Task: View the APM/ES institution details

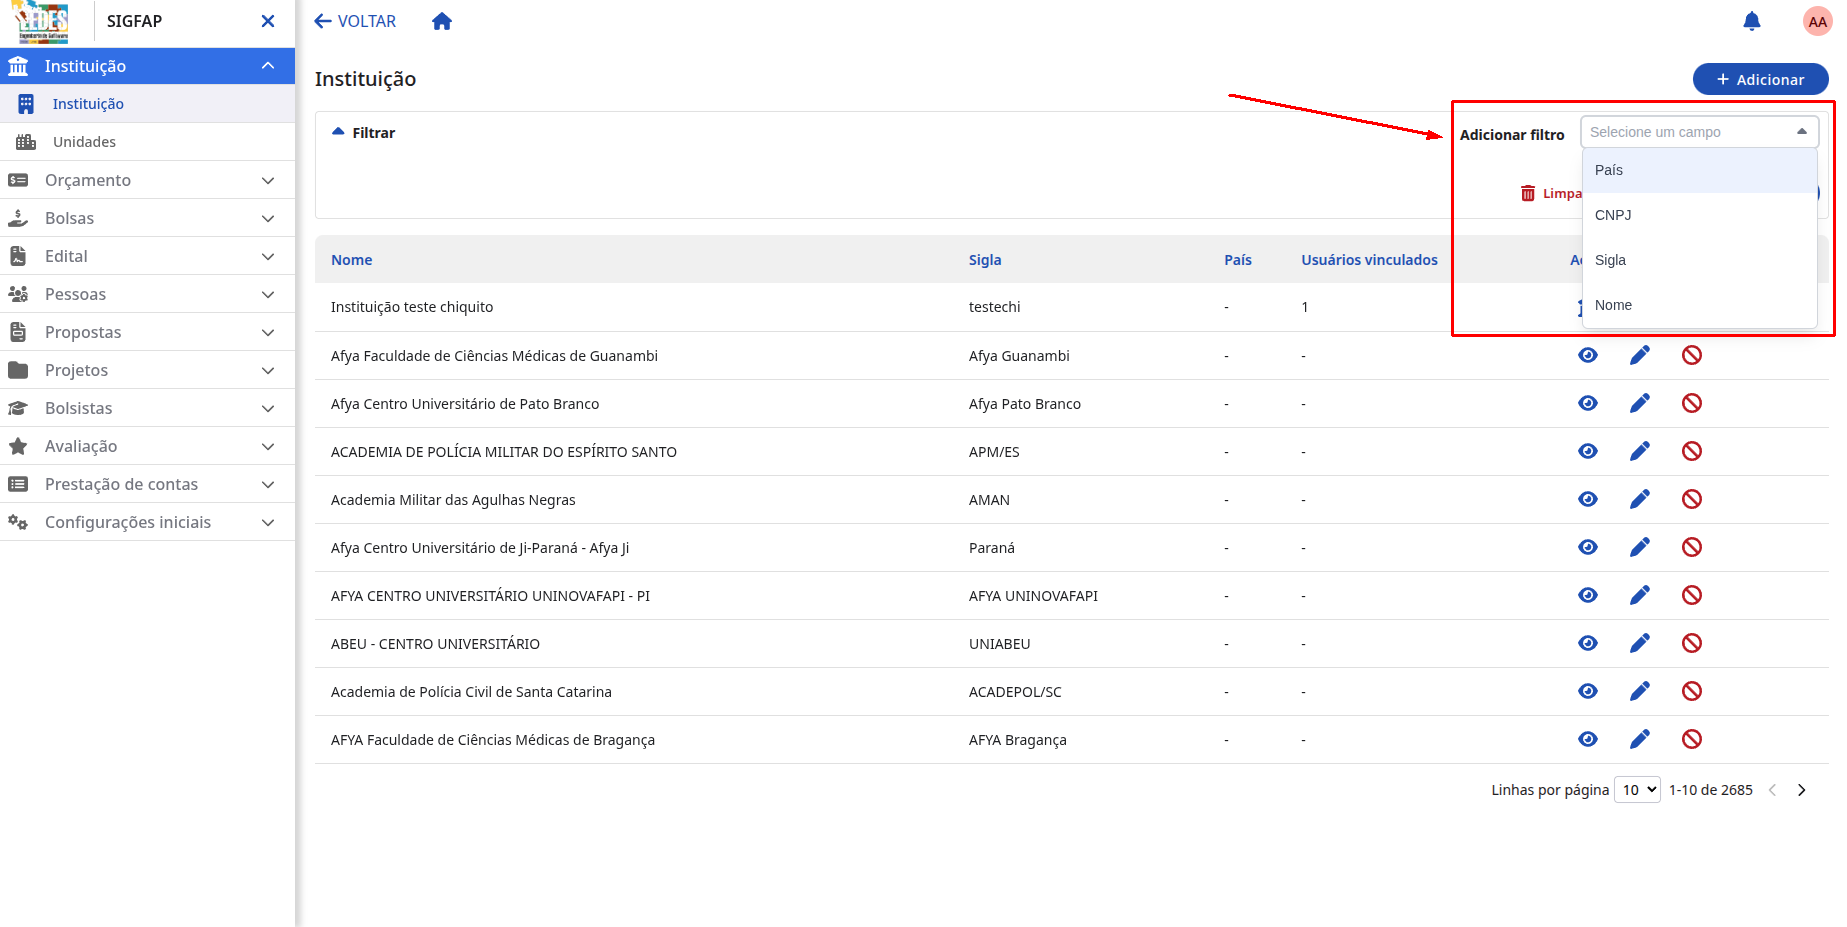Action: tap(1588, 451)
